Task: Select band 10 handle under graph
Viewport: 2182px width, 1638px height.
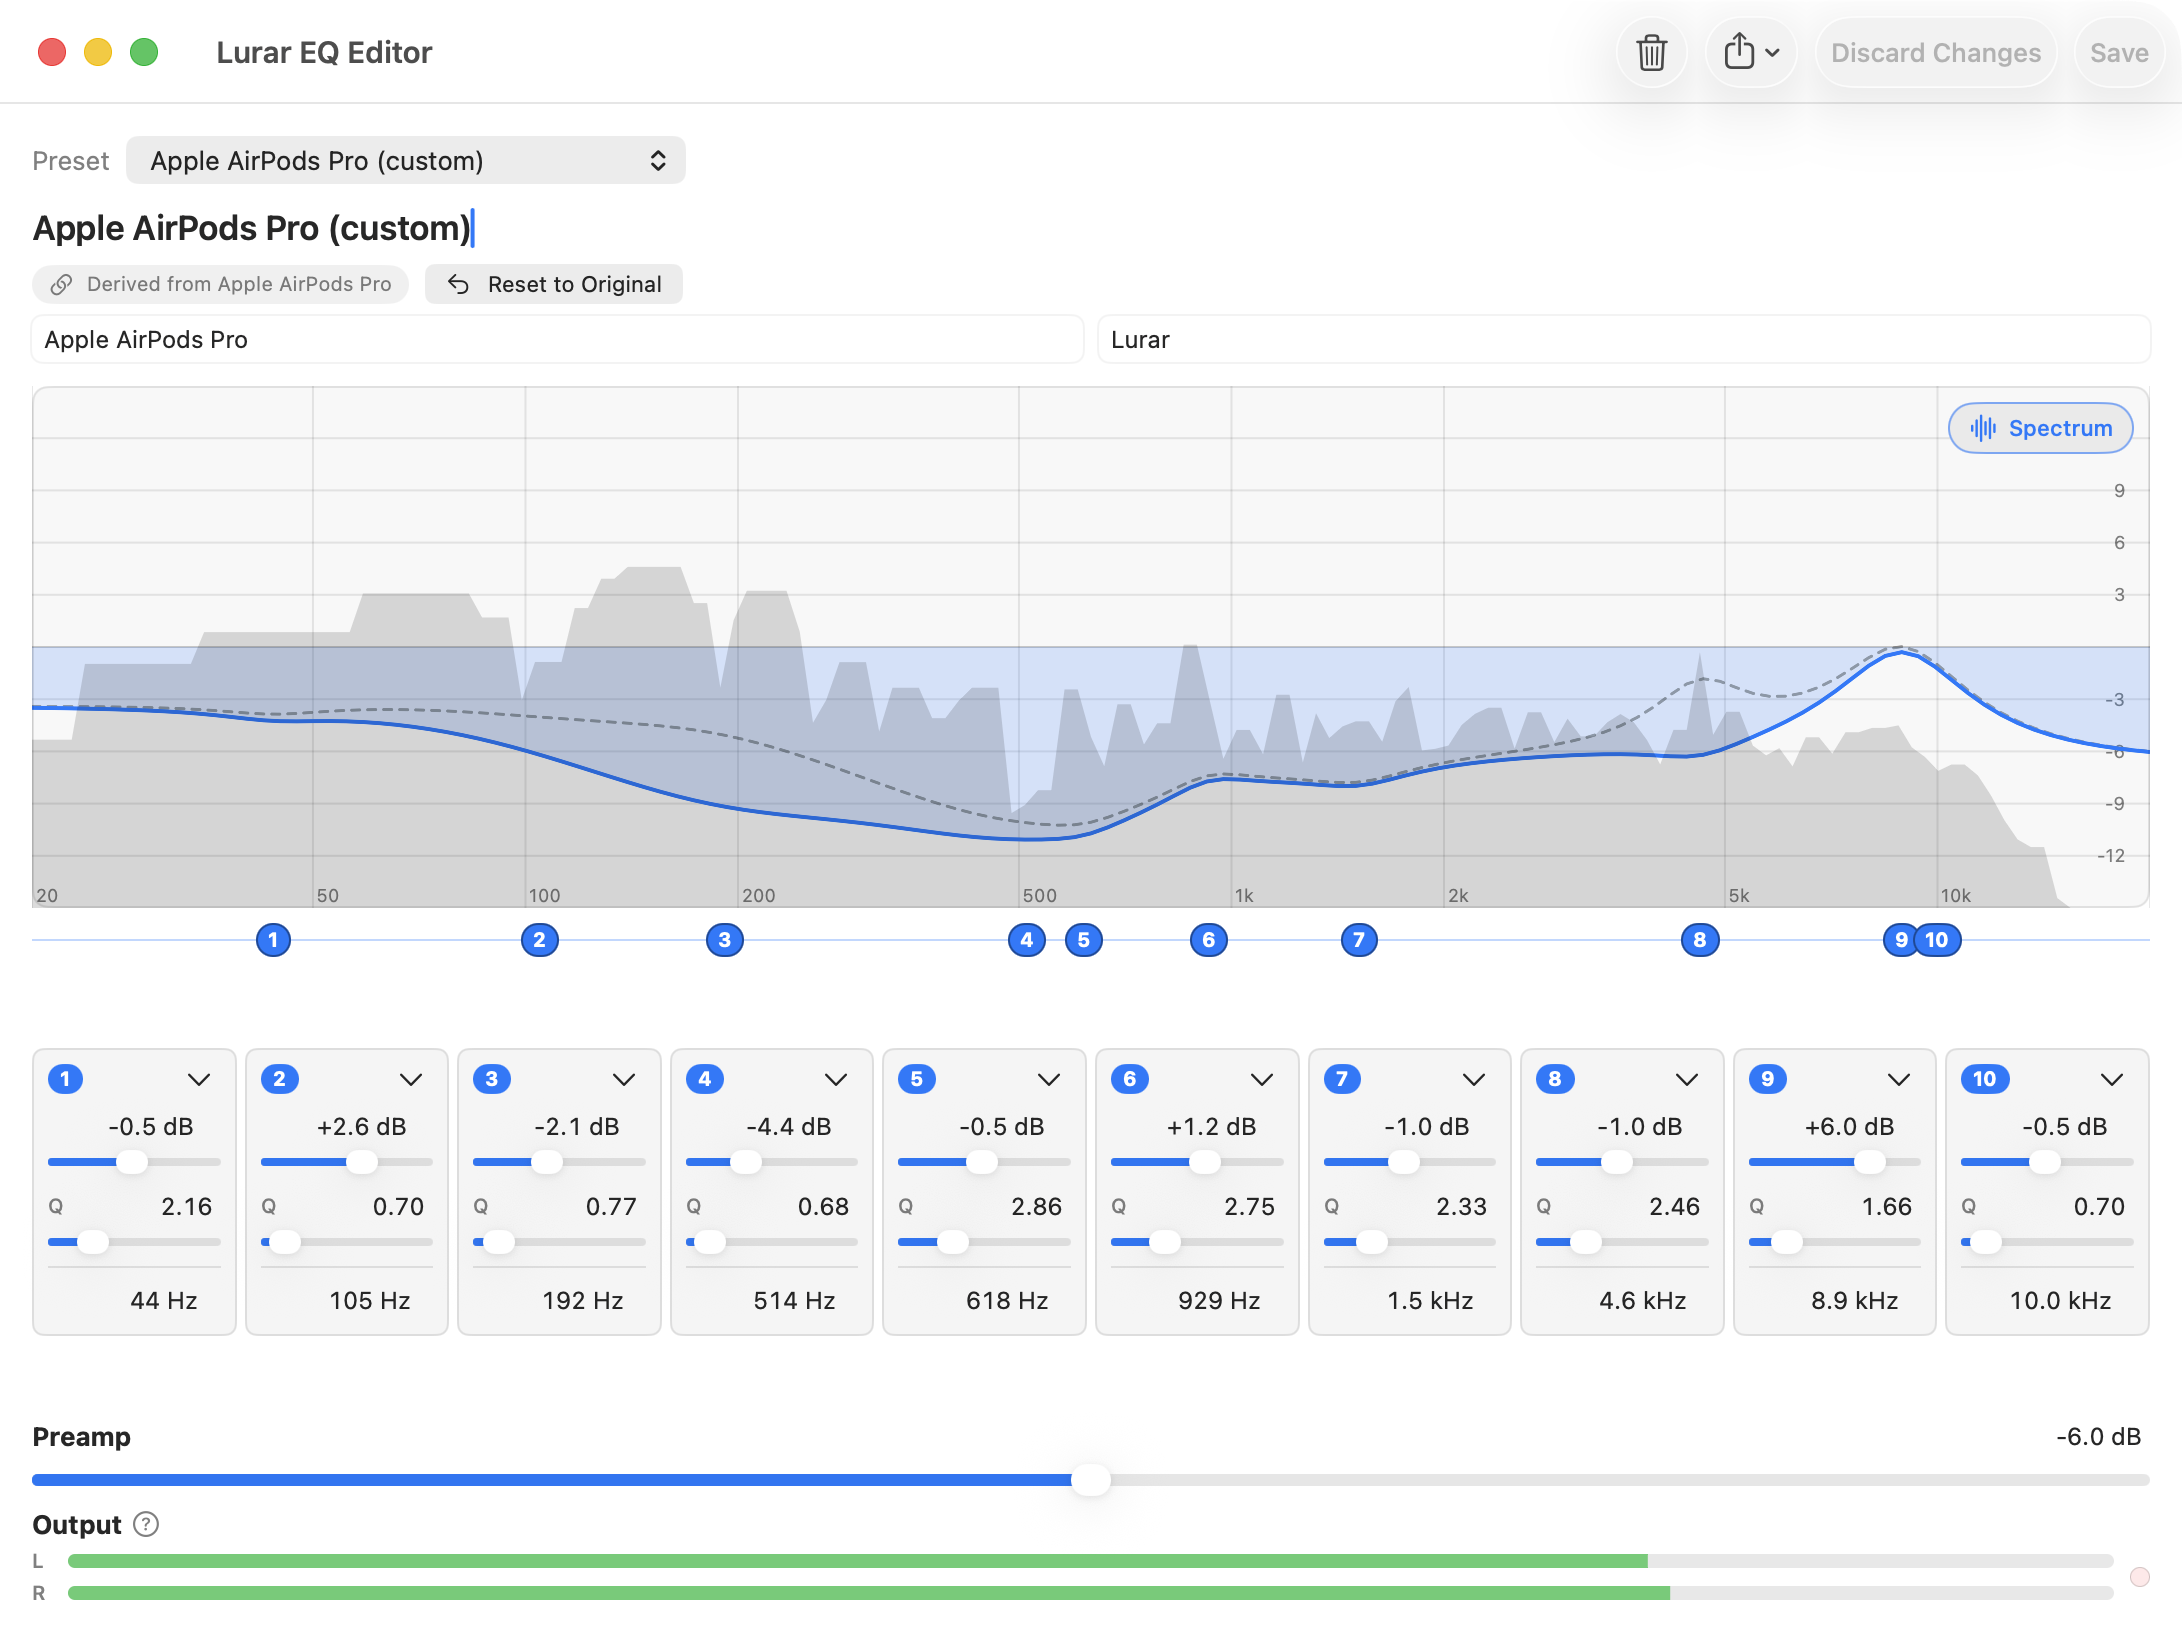Action: (x=1938, y=940)
